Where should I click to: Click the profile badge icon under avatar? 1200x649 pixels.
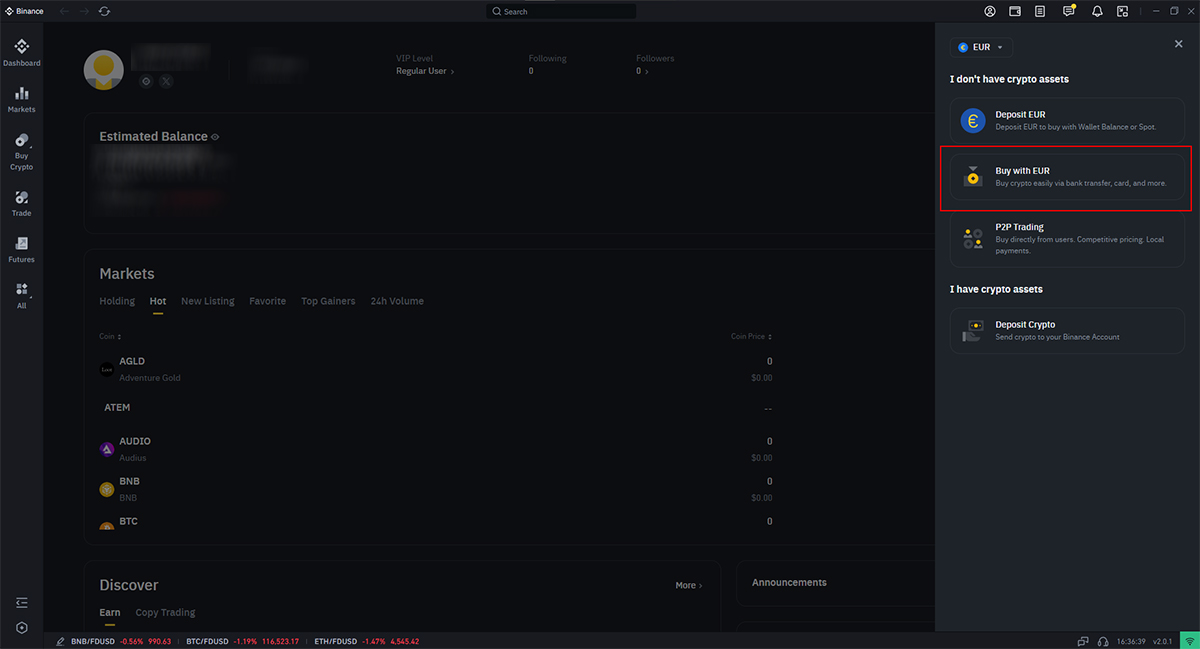pyautogui.click(x=146, y=81)
